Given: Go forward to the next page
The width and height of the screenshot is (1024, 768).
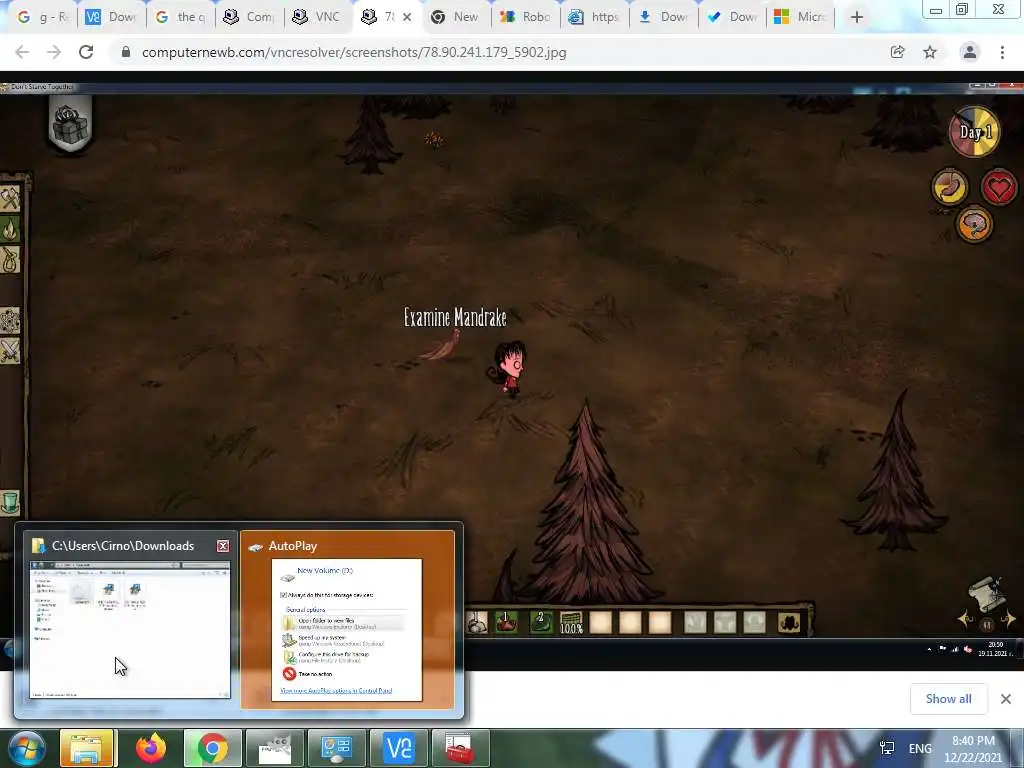Looking at the screenshot, I should pos(54,52).
